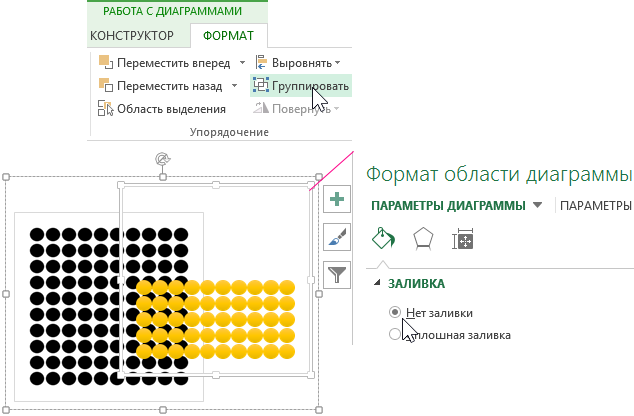
Task: Open the Выровнять dropdown
Action: pyautogui.click(x=298, y=63)
